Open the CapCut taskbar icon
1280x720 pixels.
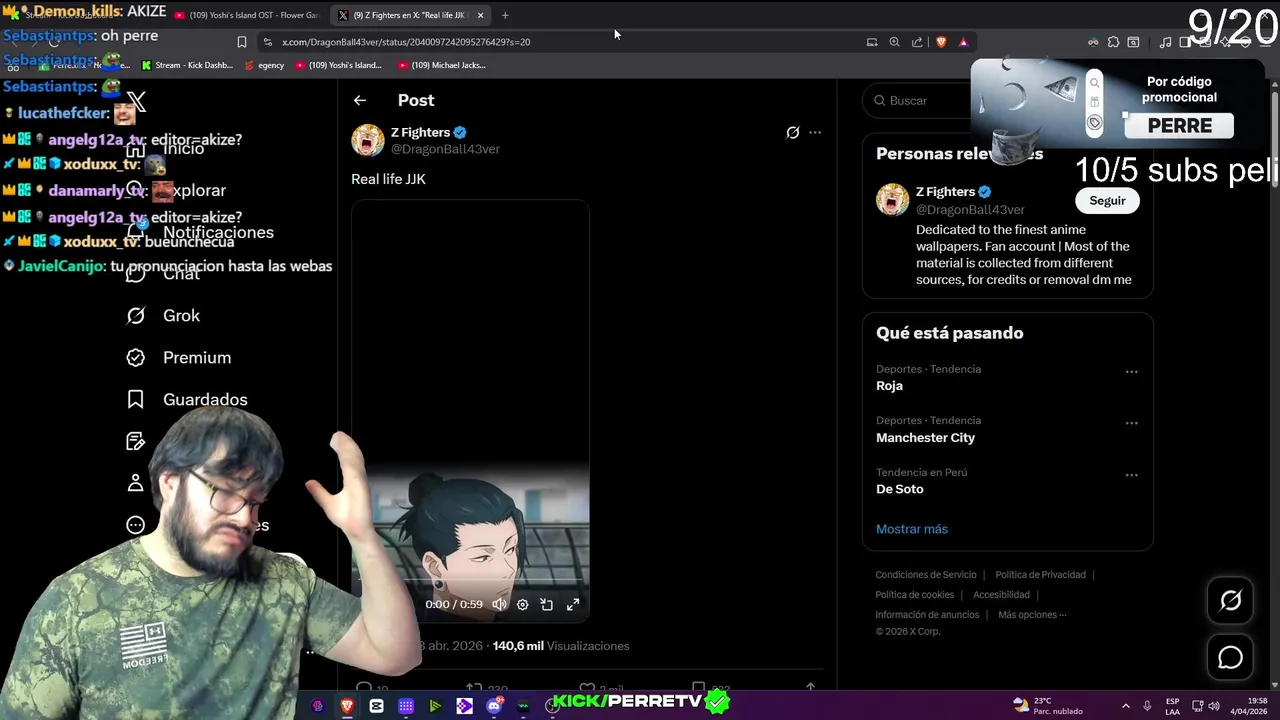tap(376, 706)
